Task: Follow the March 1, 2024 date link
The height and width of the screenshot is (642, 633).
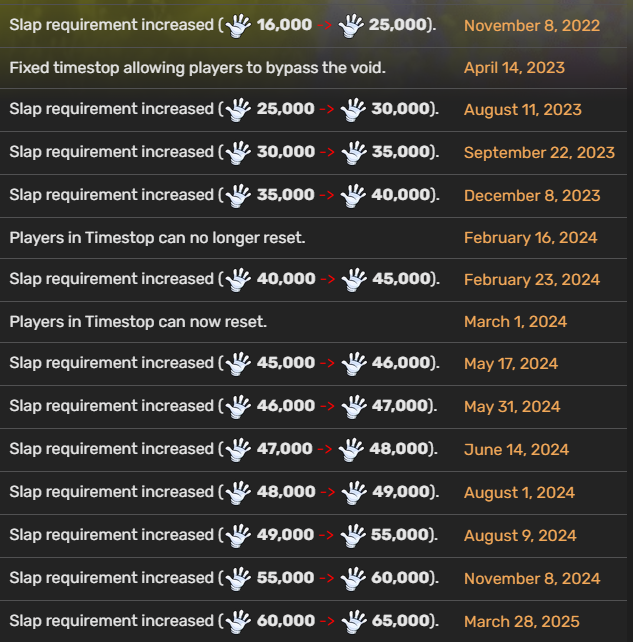Action: [x=515, y=322]
